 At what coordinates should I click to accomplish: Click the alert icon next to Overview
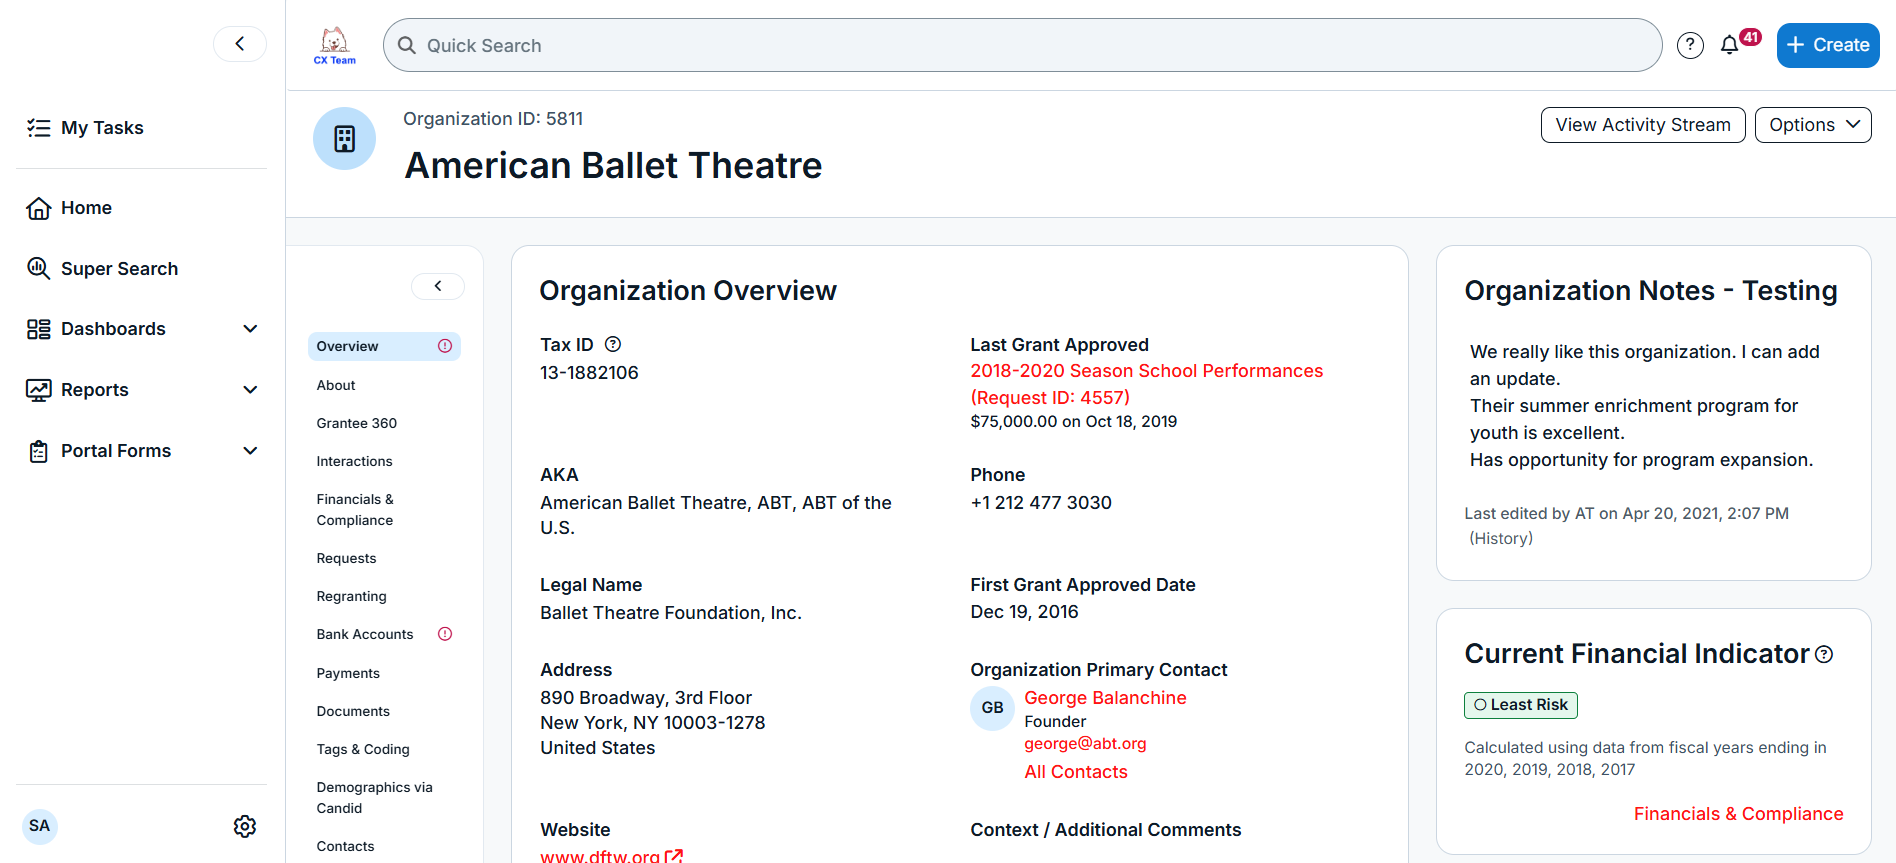point(445,346)
